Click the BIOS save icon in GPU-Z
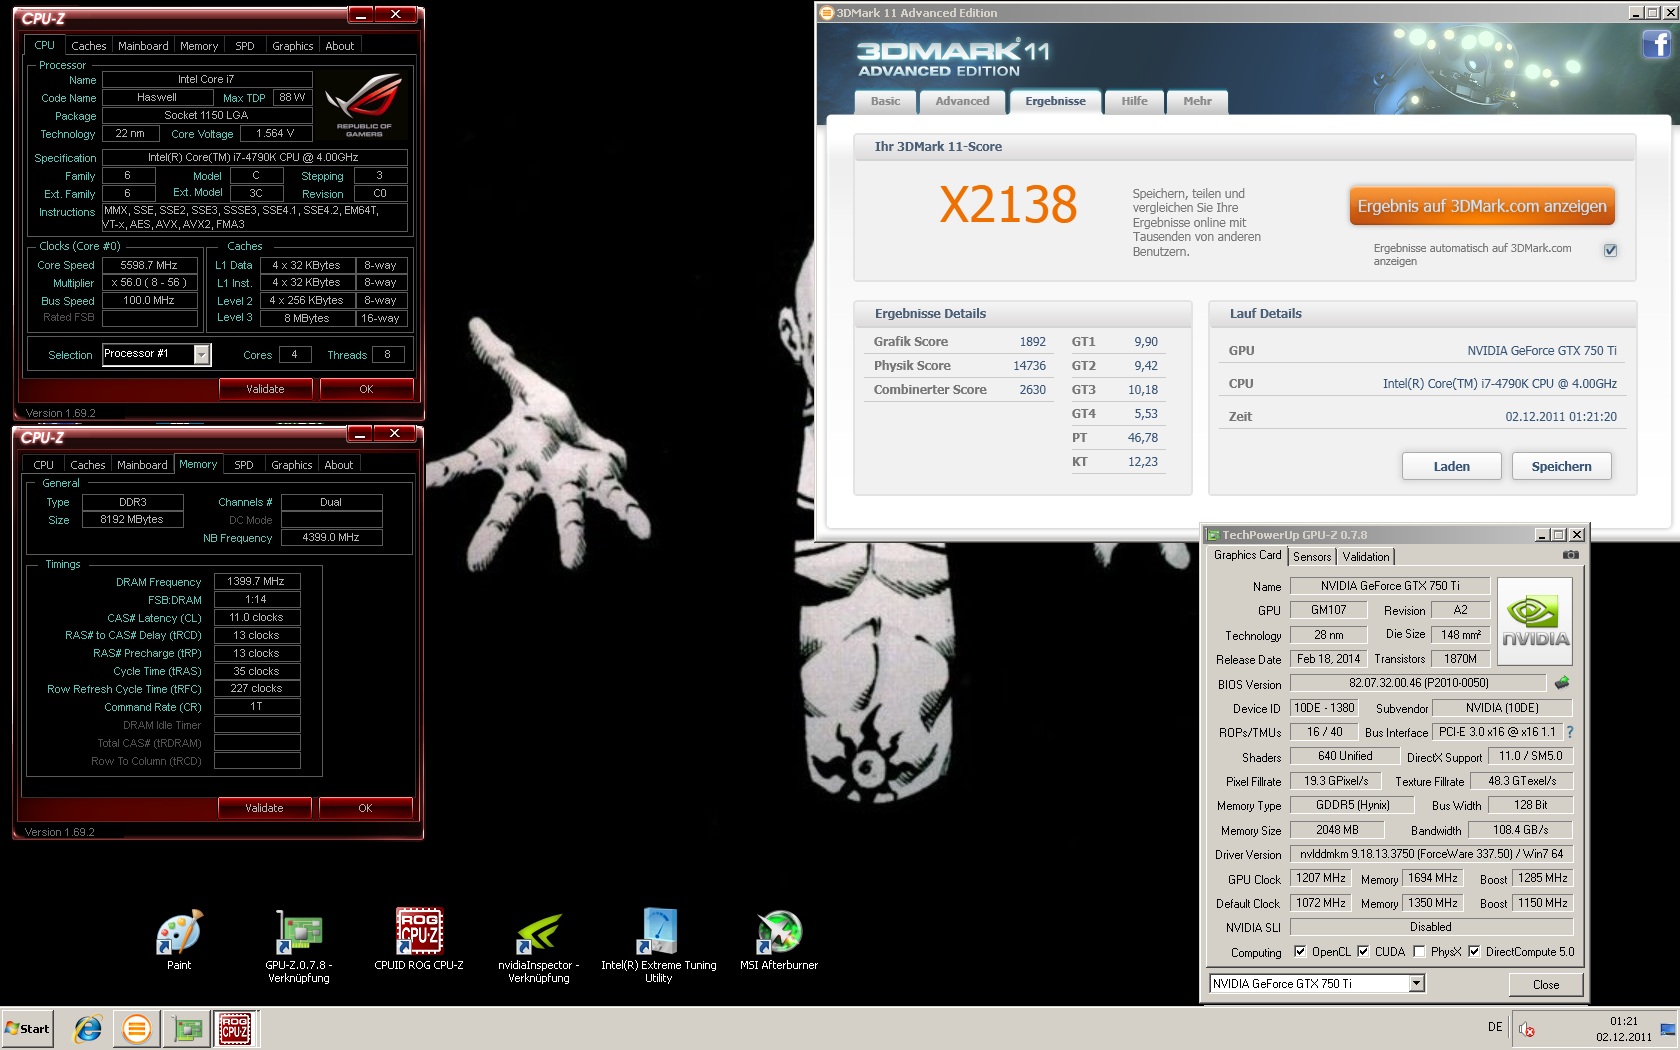The width and height of the screenshot is (1680, 1050). pos(1562,683)
